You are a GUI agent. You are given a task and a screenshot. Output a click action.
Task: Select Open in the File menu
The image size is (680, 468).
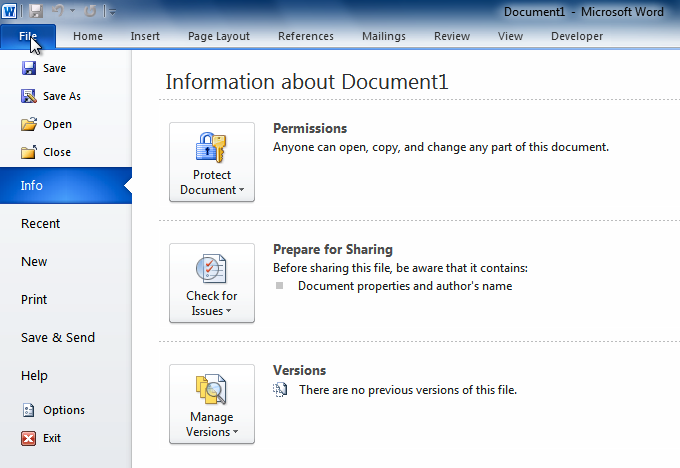pyautogui.click(x=57, y=124)
